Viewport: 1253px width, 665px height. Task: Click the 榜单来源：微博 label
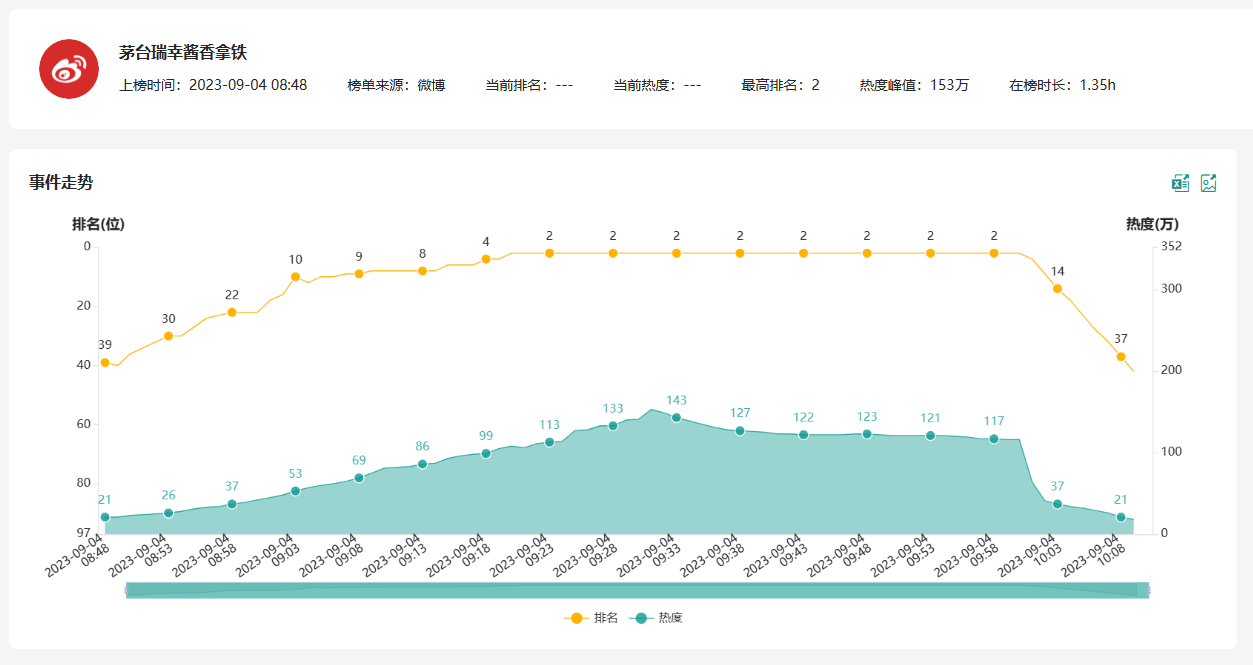[x=396, y=85]
